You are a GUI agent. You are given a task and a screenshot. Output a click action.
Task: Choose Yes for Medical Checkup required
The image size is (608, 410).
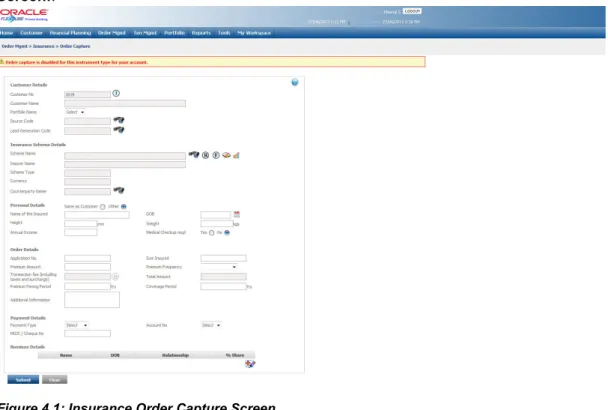[x=211, y=233]
